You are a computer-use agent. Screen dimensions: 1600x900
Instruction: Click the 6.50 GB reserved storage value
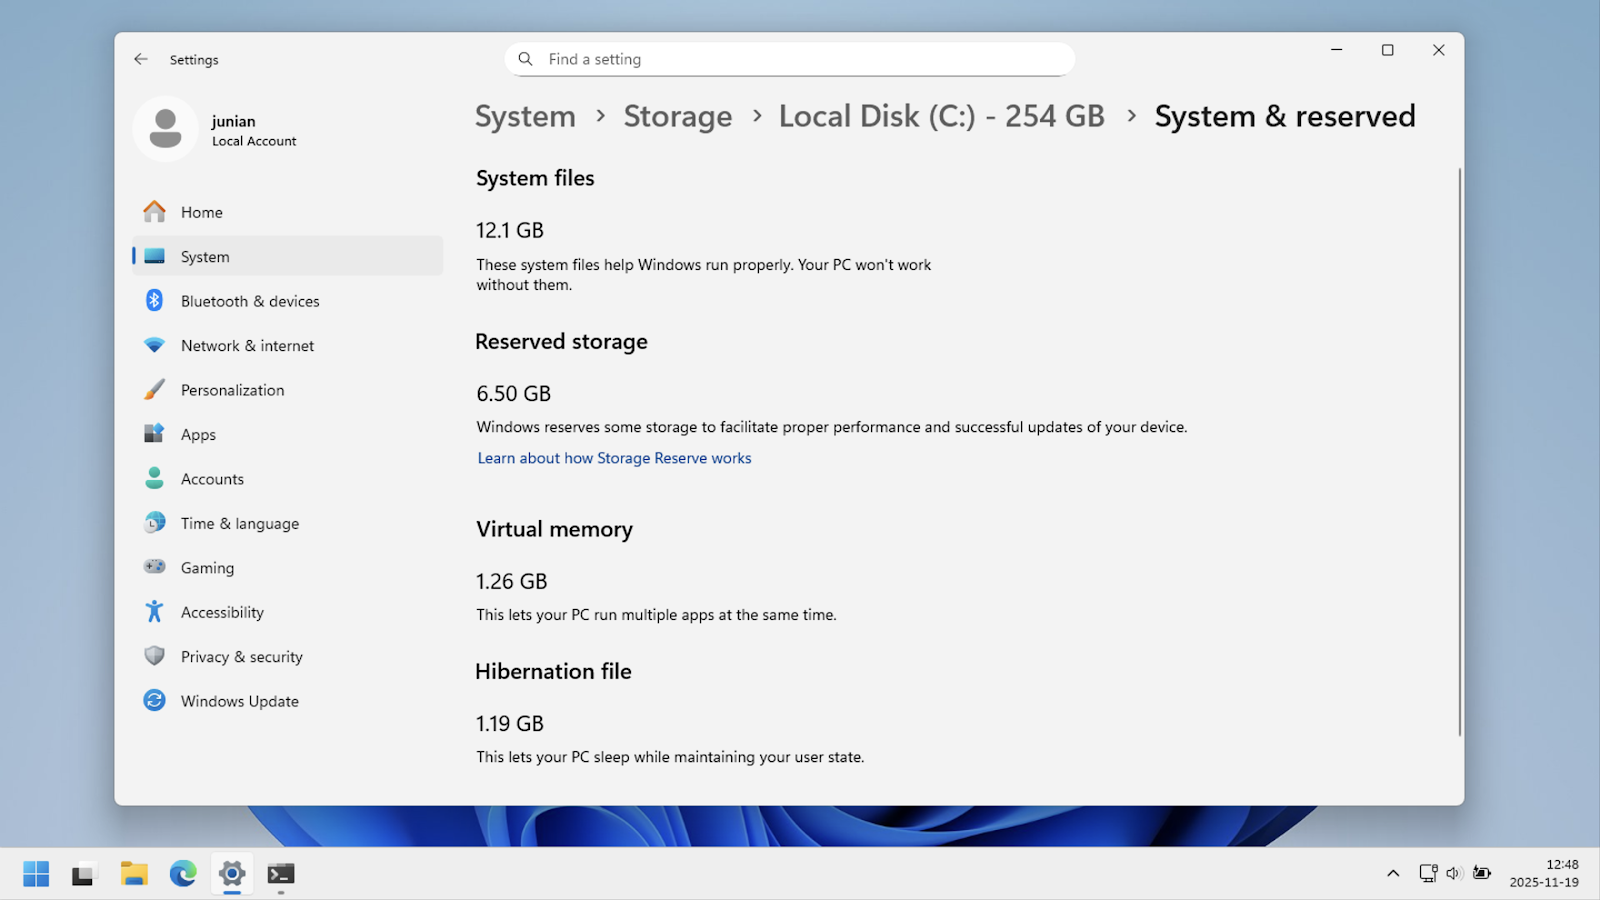point(514,394)
